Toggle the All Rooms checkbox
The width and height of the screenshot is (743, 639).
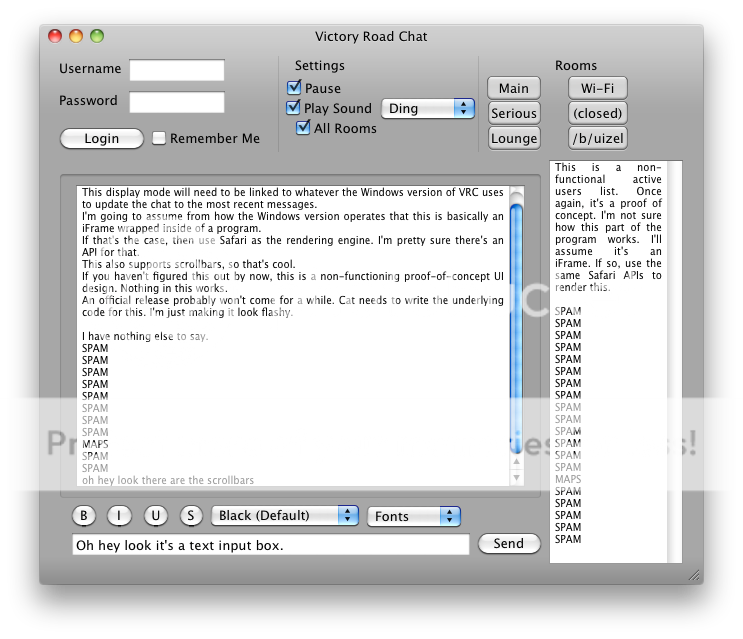304,128
